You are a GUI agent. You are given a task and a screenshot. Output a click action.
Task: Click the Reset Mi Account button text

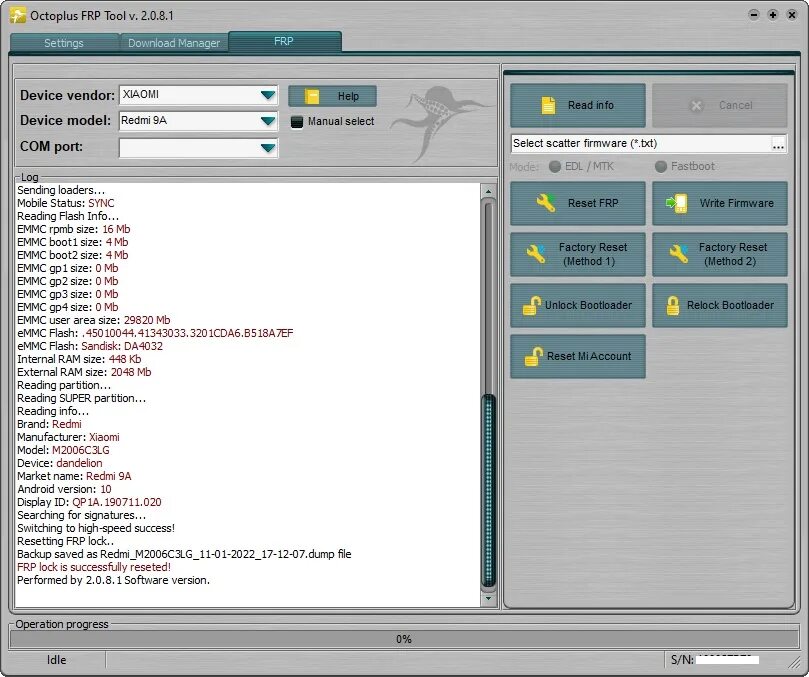[x=589, y=357]
